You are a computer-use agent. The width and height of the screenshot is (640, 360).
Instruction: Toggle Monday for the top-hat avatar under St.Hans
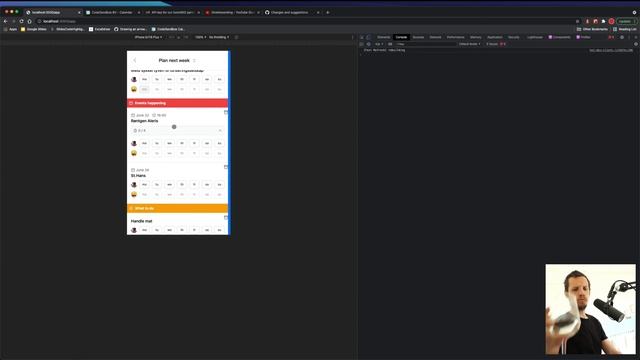[144, 184]
